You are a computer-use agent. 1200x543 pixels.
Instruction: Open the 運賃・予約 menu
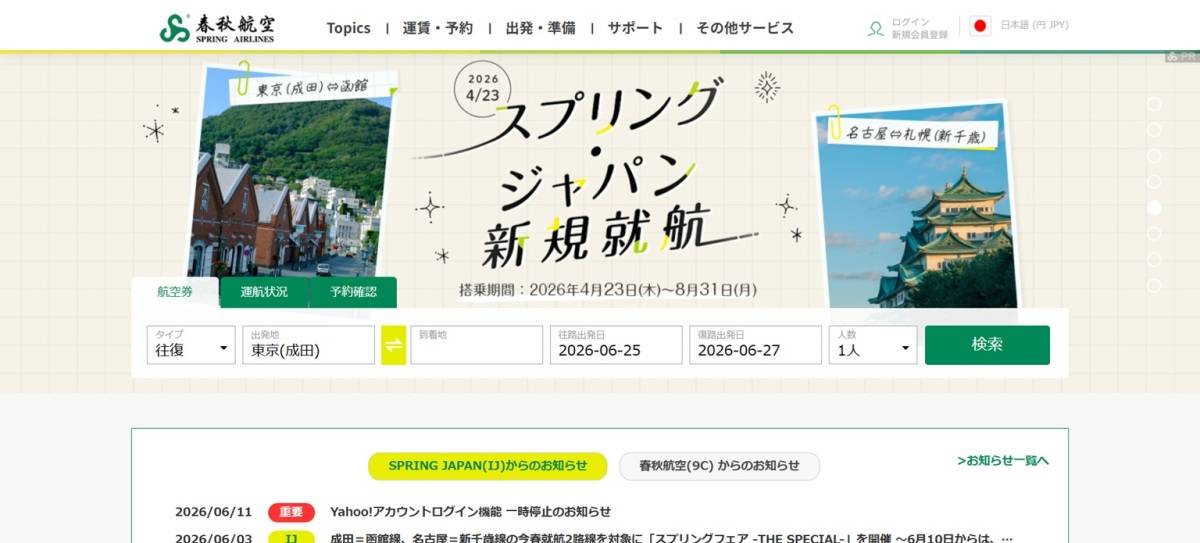tap(438, 28)
